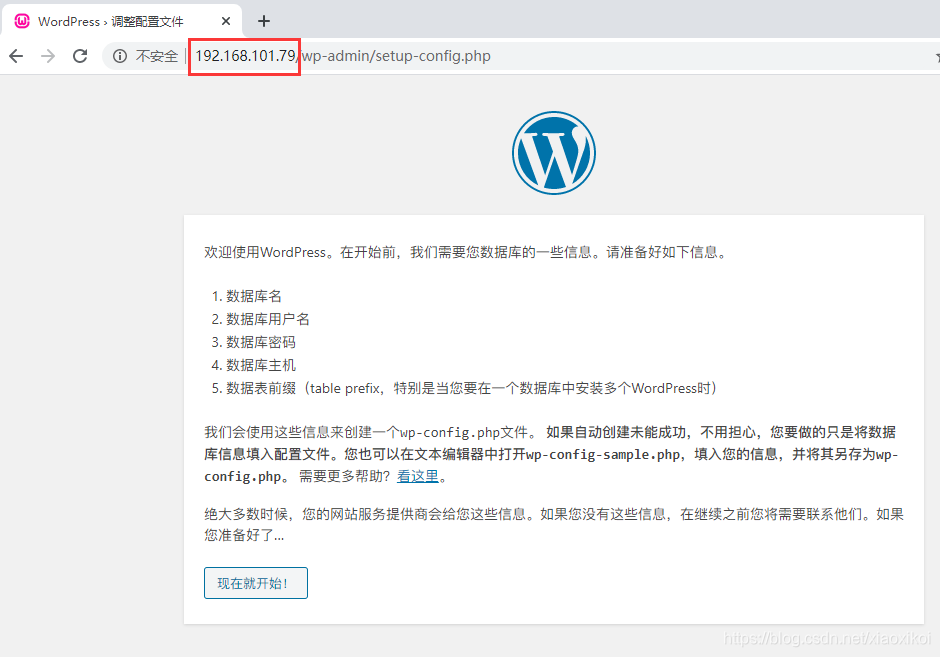Click the address bar URL text
The height and width of the screenshot is (657, 940).
tap(343, 56)
